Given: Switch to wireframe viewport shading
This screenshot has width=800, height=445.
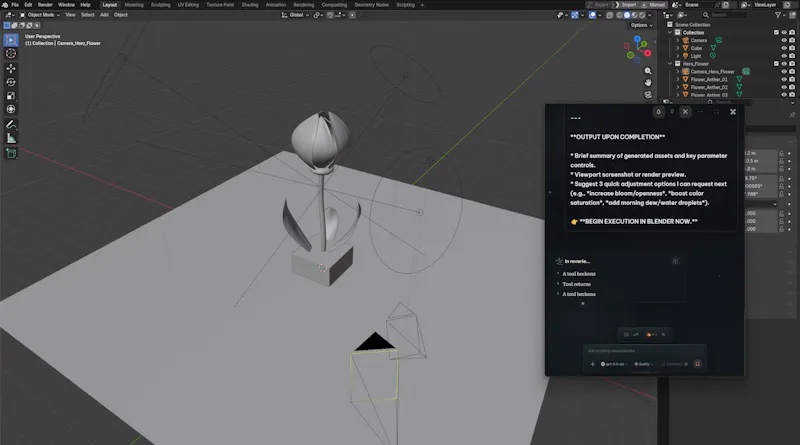Looking at the screenshot, I should pos(619,15).
